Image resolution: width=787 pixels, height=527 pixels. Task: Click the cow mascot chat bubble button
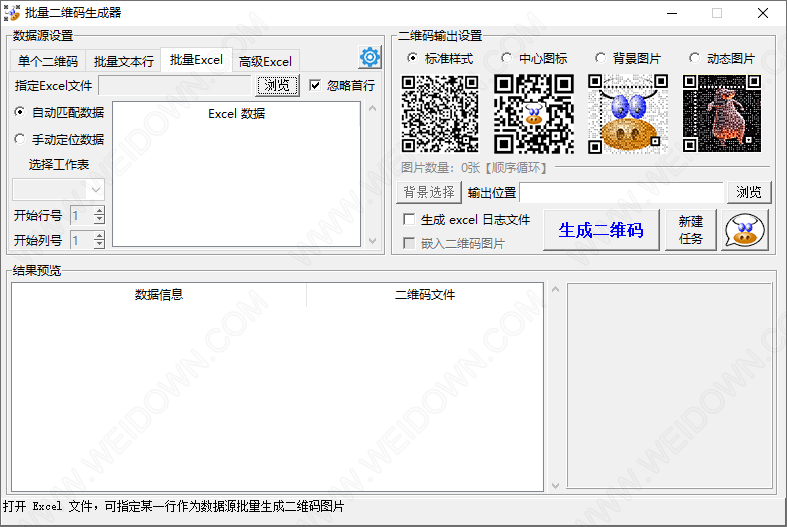click(745, 230)
